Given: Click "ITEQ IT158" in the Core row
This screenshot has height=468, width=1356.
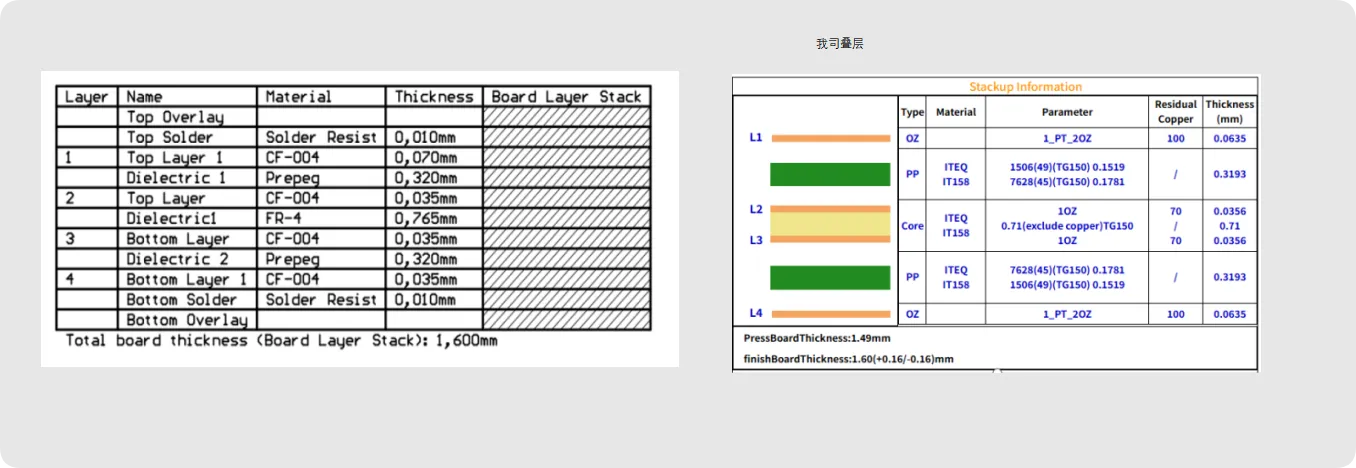Looking at the screenshot, I should 956,225.
